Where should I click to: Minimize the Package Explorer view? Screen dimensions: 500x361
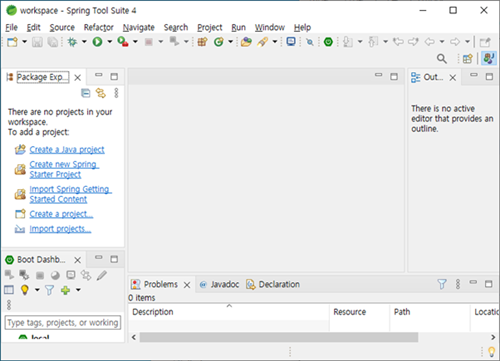pyautogui.click(x=99, y=75)
